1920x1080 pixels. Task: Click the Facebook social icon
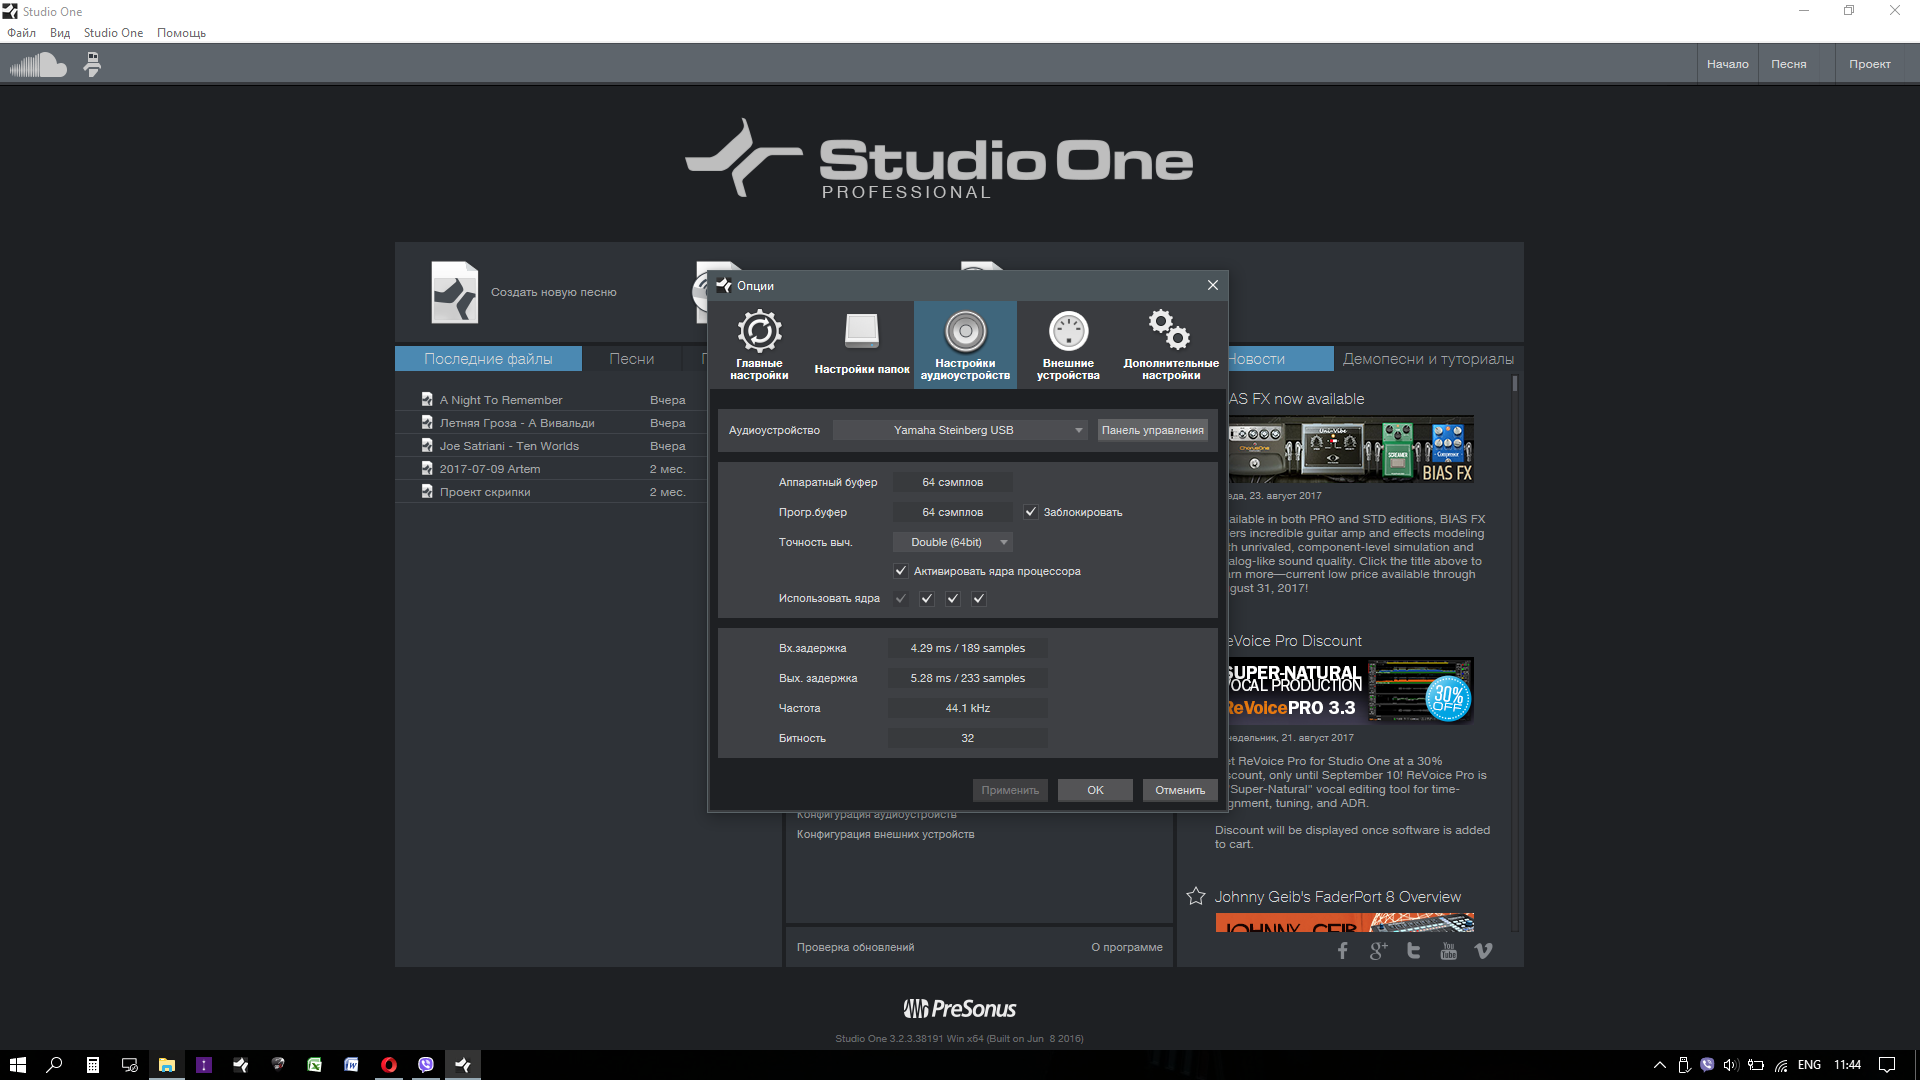click(1343, 951)
